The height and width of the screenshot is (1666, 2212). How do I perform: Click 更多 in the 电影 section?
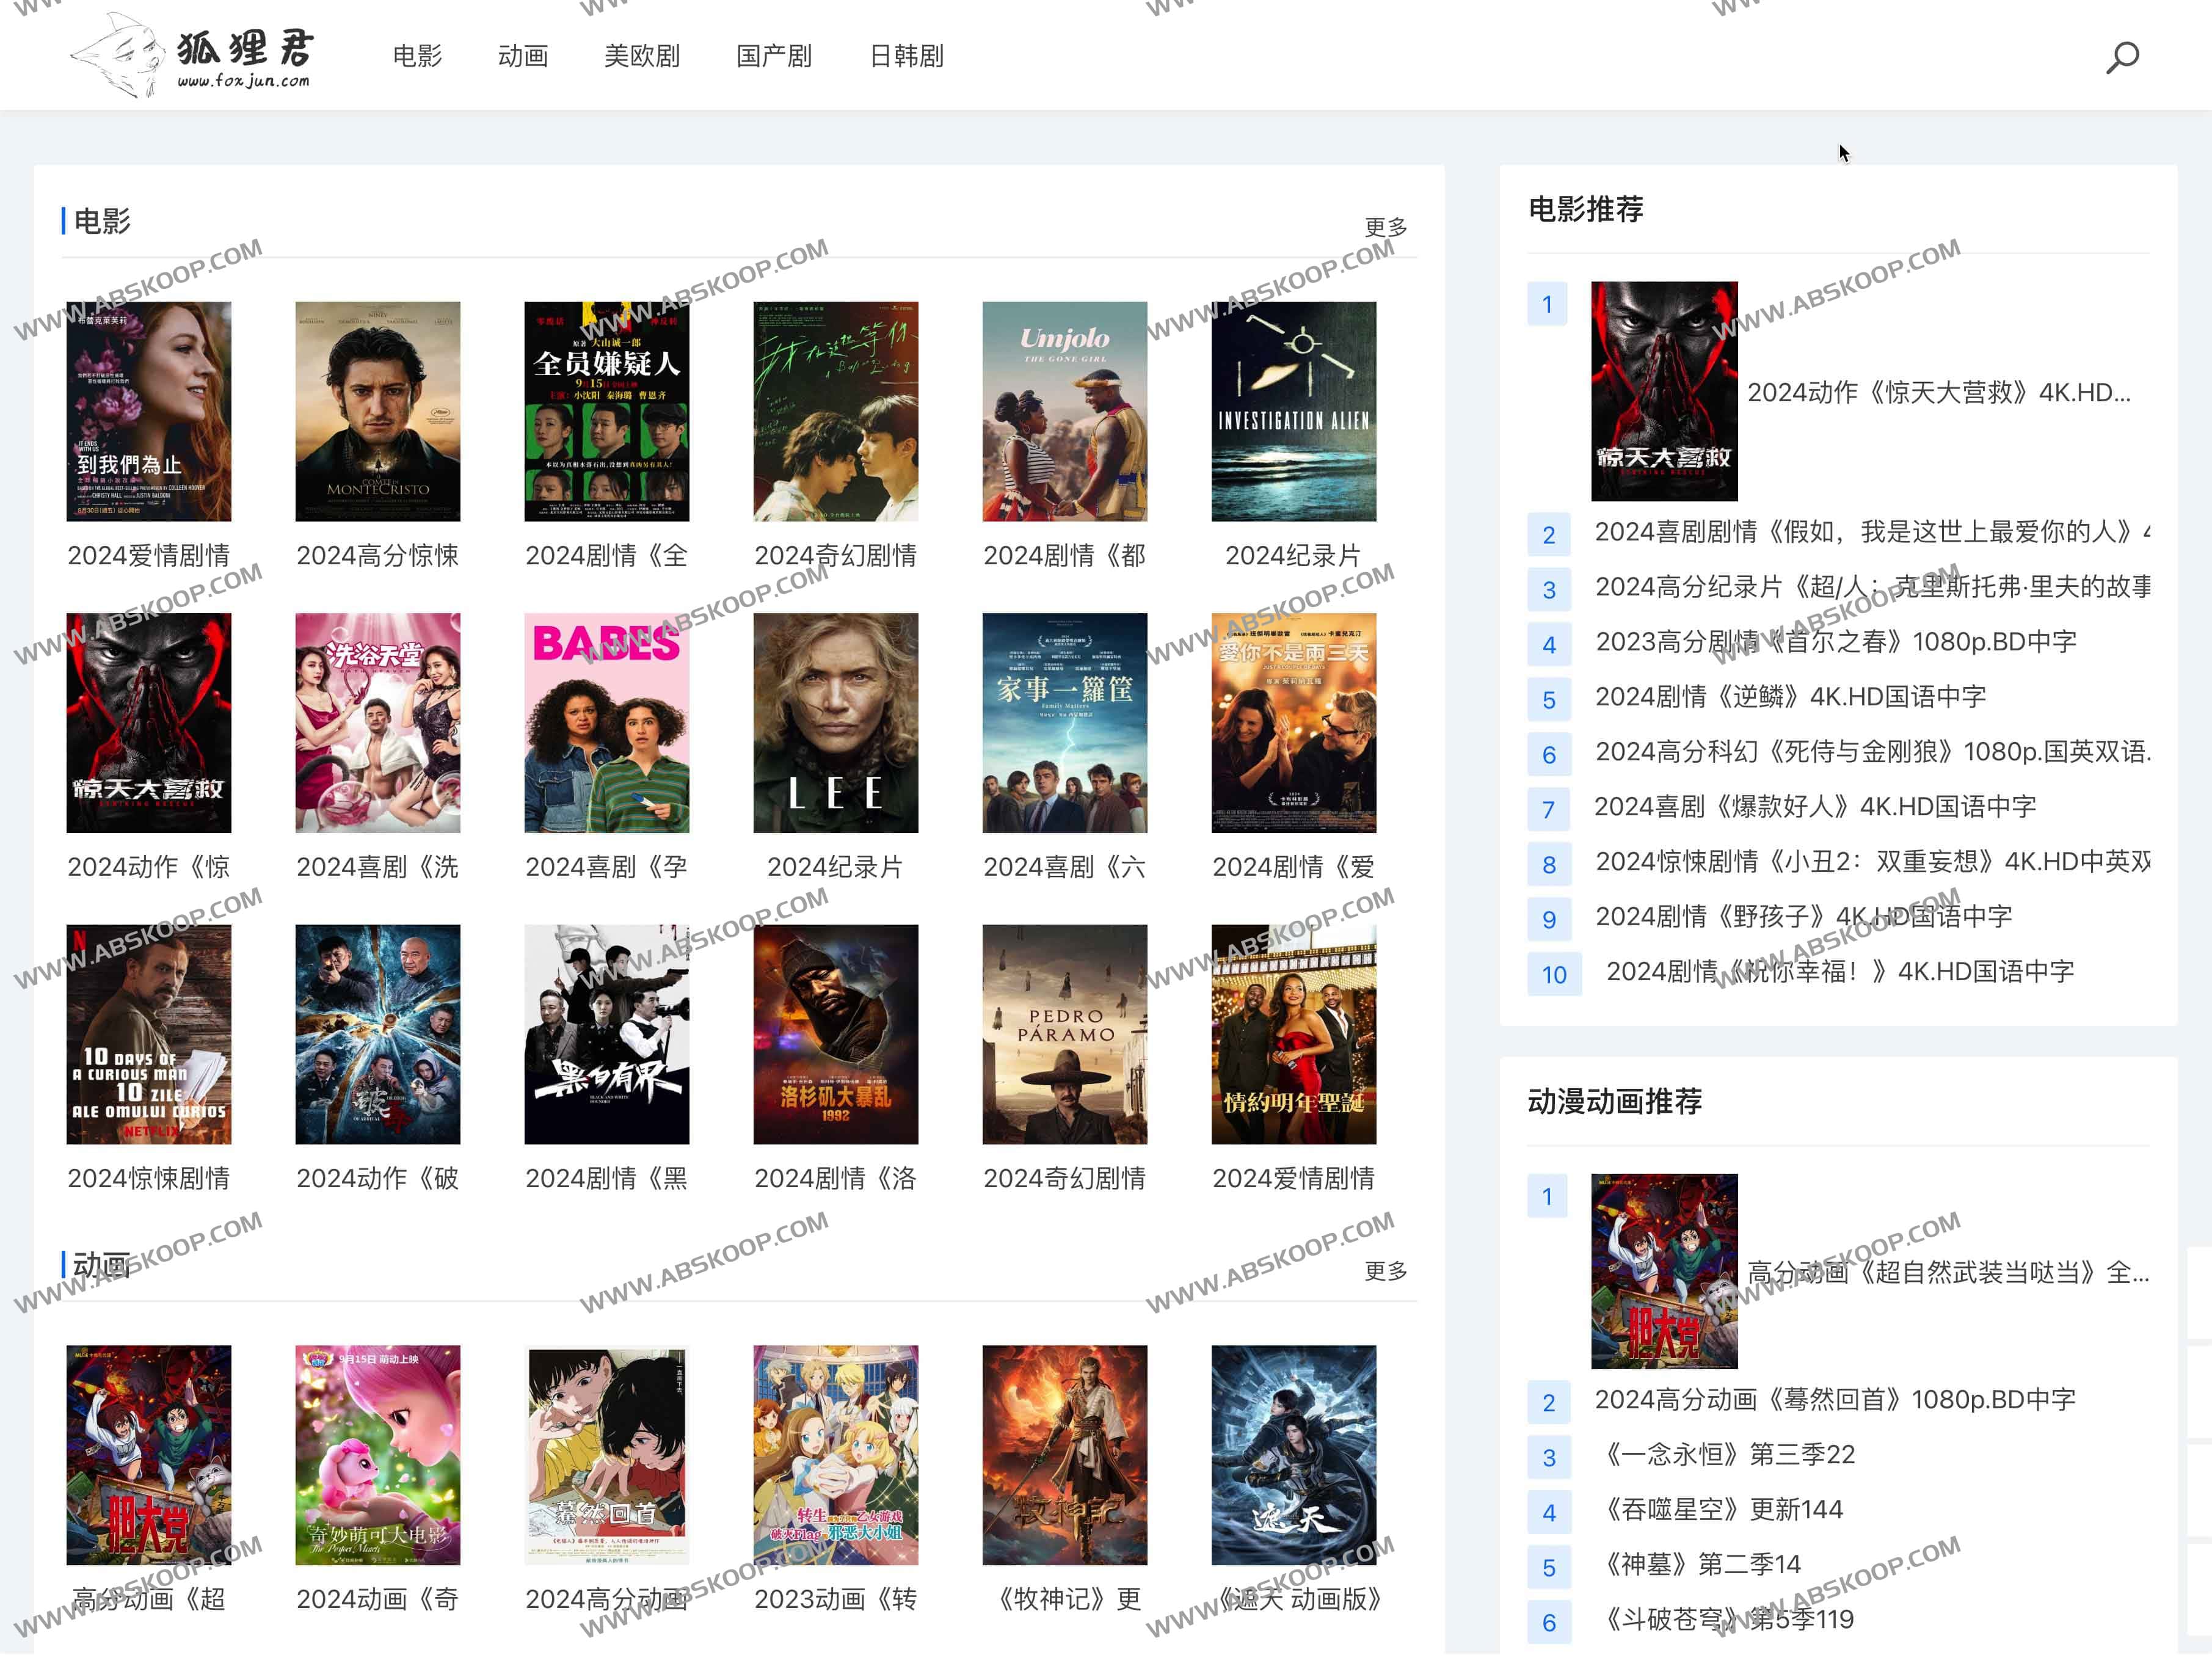1385,227
